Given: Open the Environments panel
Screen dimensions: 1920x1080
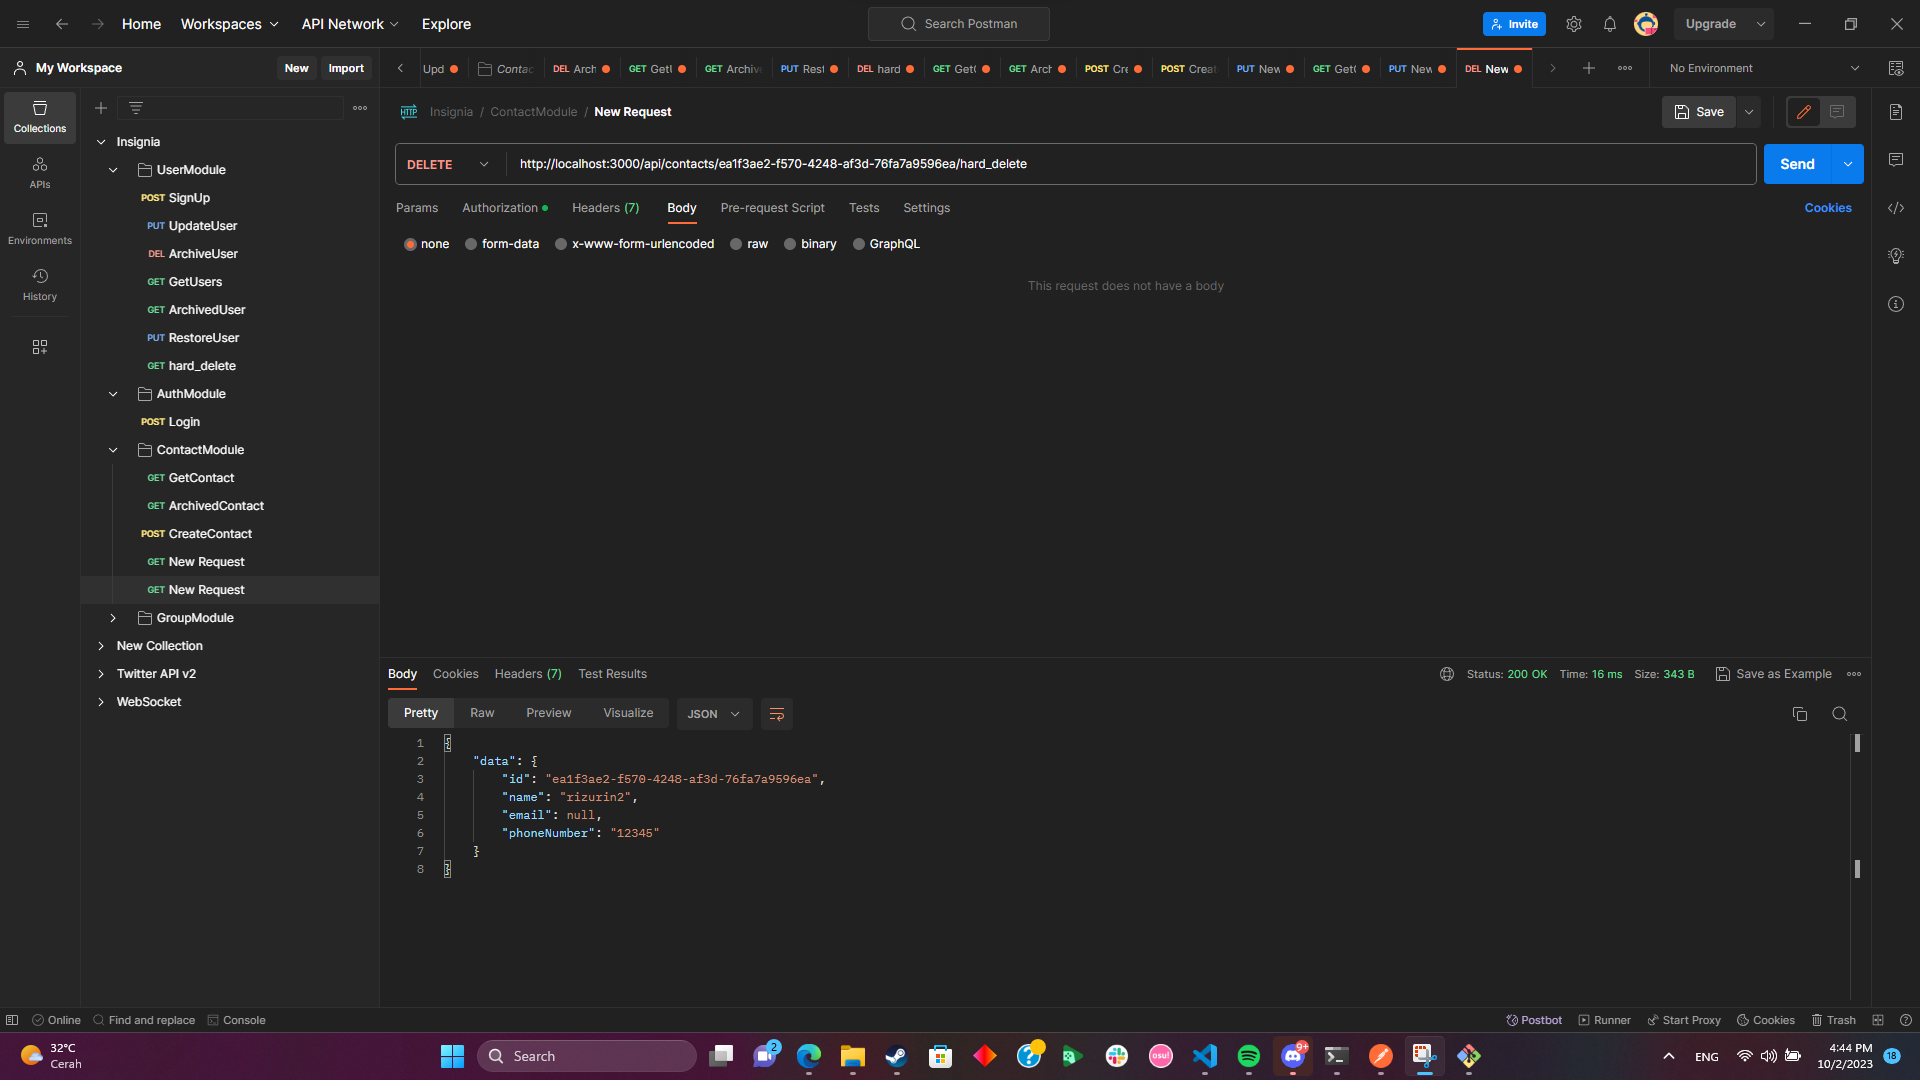Looking at the screenshot, I should [x=39, y=228].
